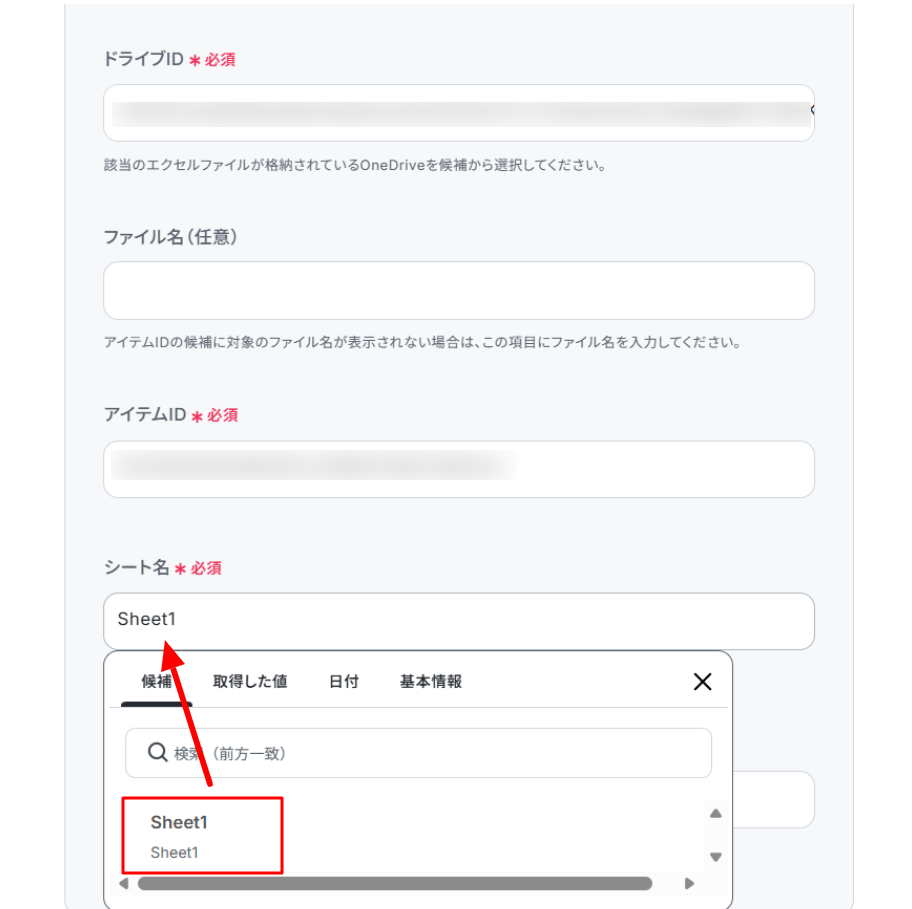Open the 日付 tab
Image resolution: width=912 pixels, height=909 pixels.
click(x=343, y=681)
